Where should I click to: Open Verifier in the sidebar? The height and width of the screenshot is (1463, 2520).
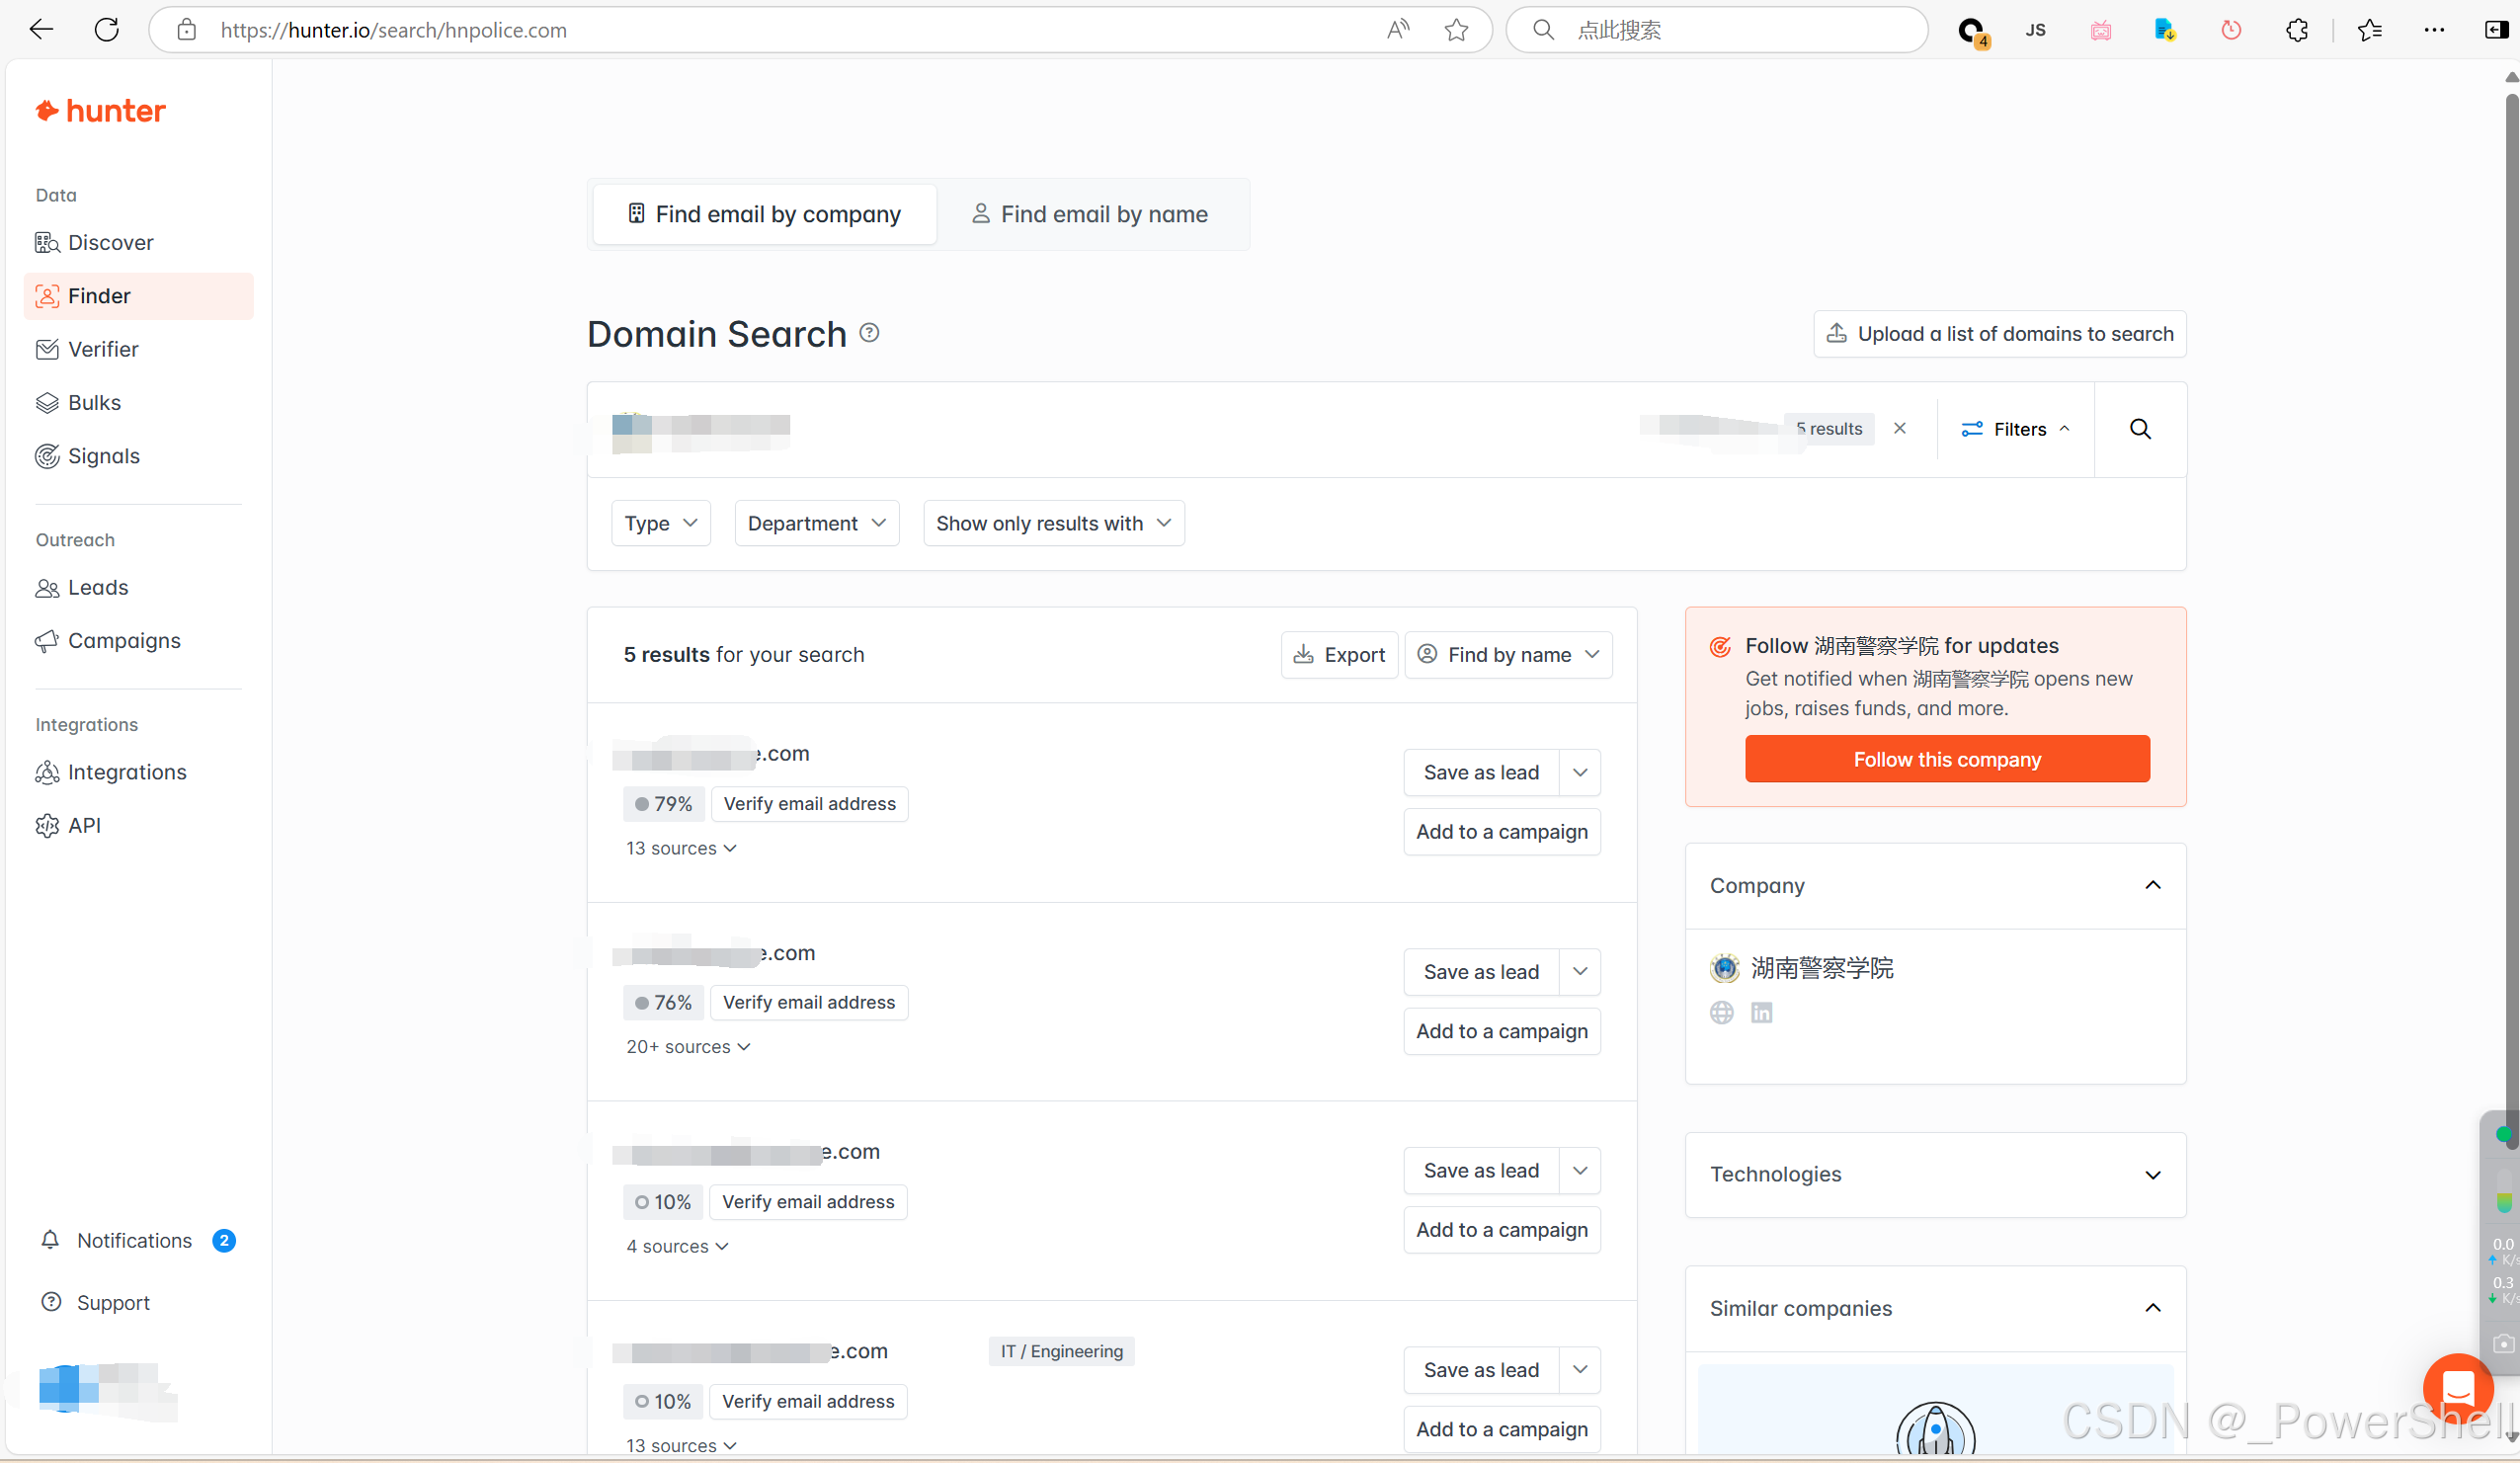[x=103, y=349]
